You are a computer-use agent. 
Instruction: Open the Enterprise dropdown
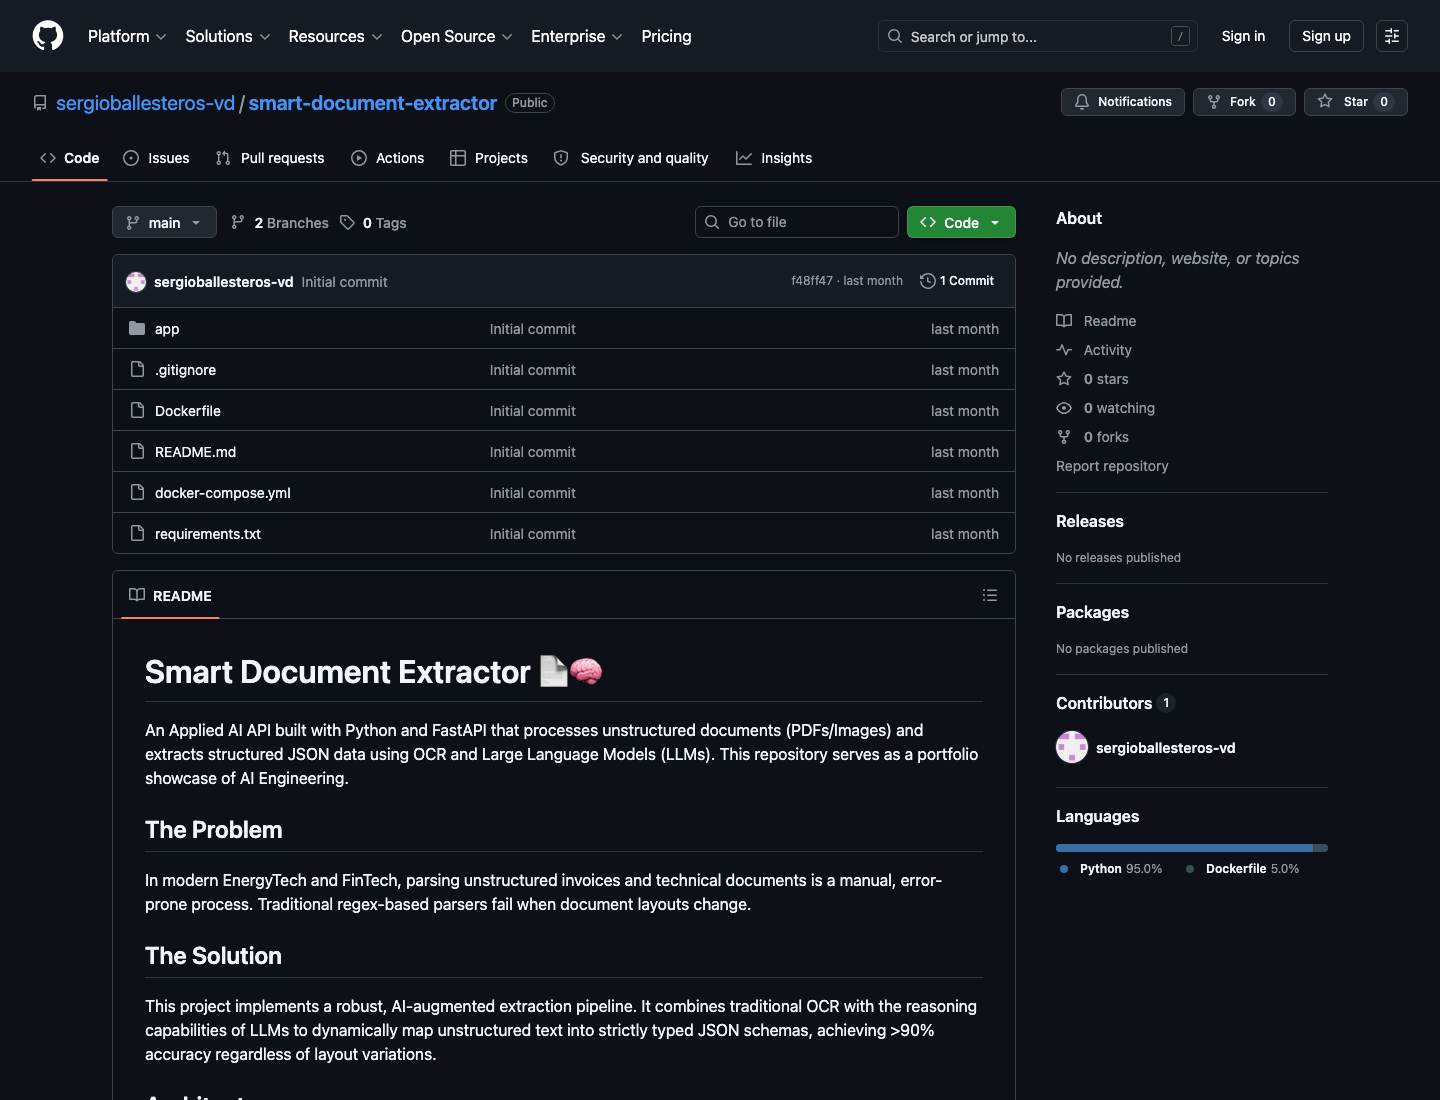coord(577,36)
